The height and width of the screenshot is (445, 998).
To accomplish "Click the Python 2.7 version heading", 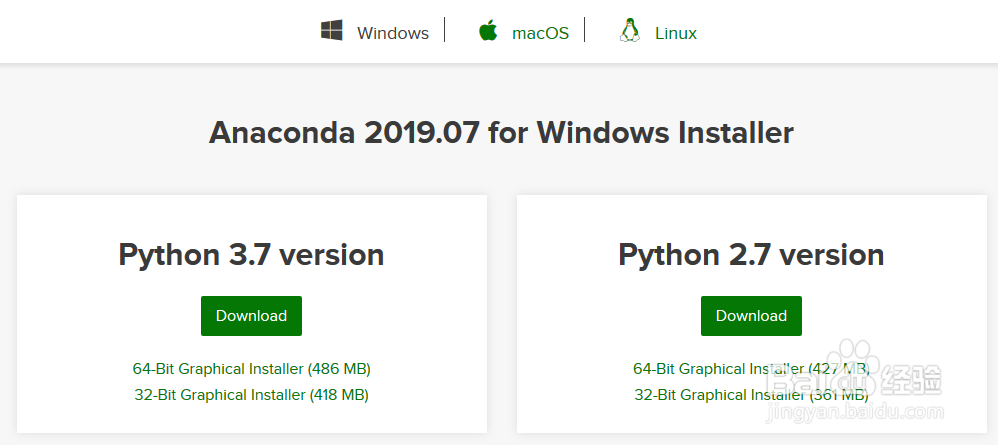I will point(752,255).
